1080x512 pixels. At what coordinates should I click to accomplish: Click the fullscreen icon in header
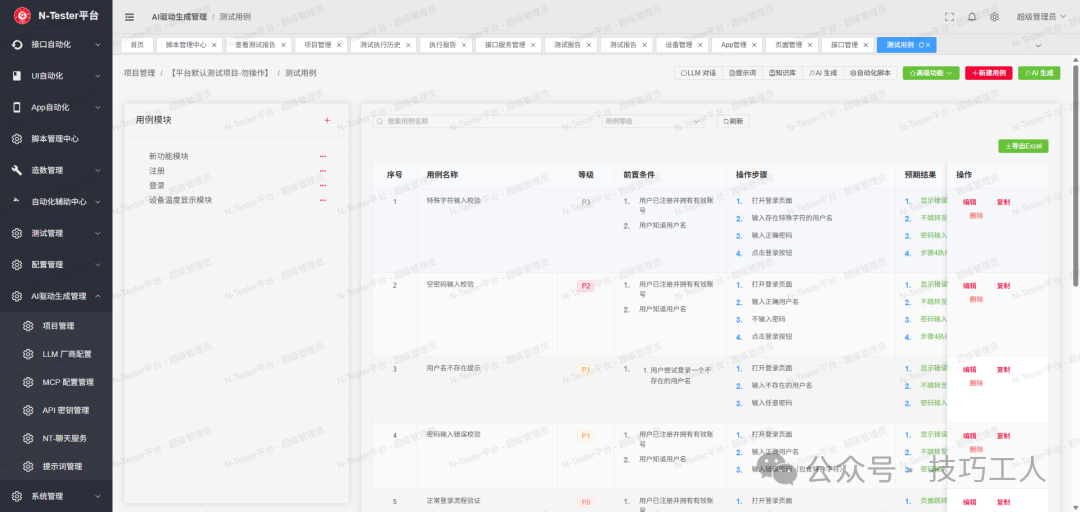[949, 17]
